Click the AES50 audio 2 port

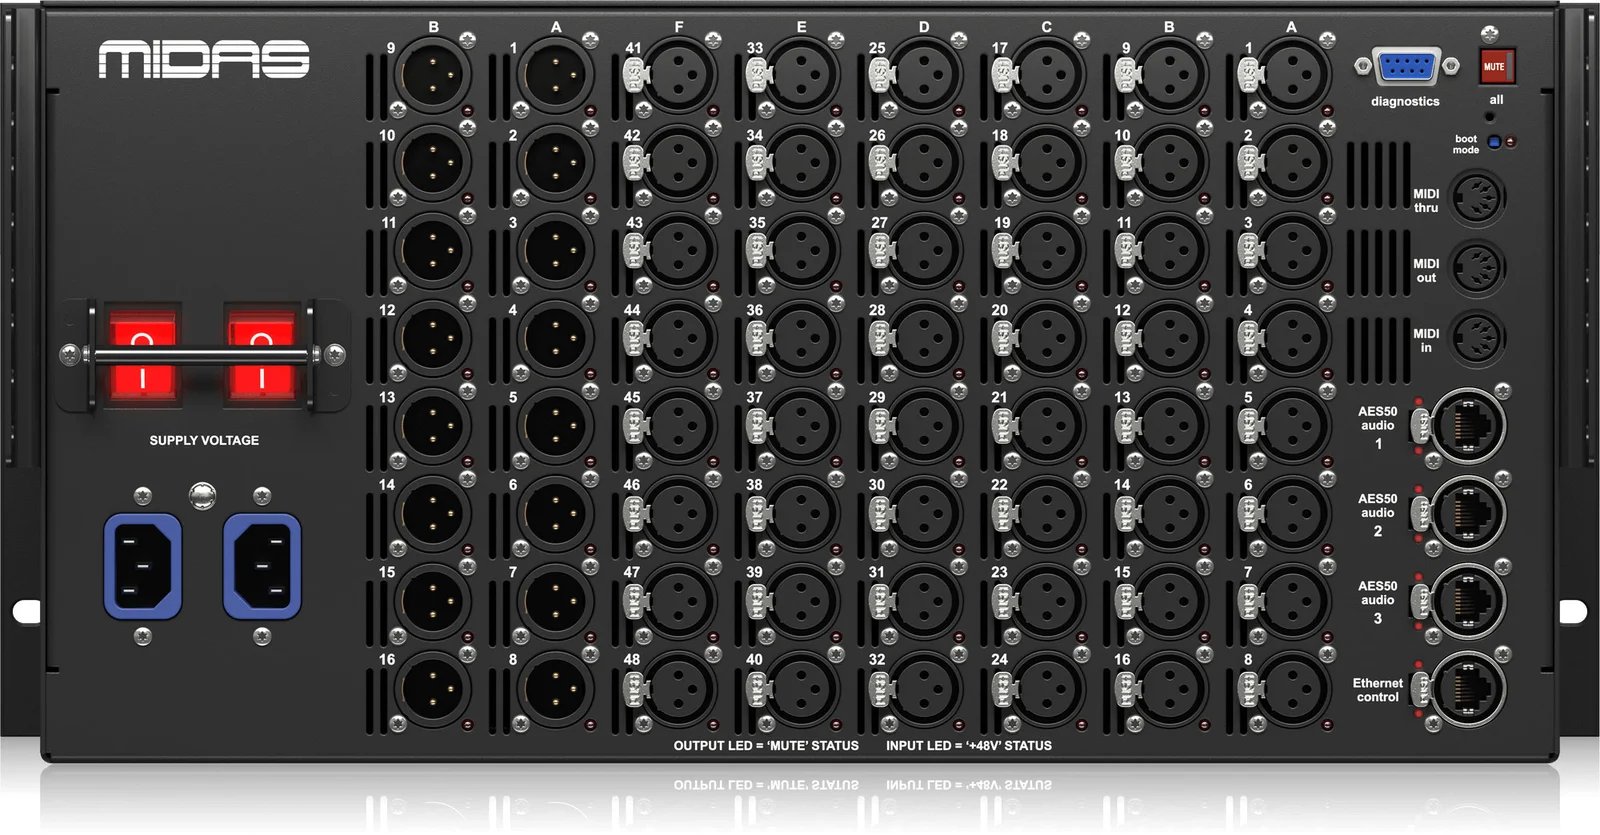coord(1468,512)
